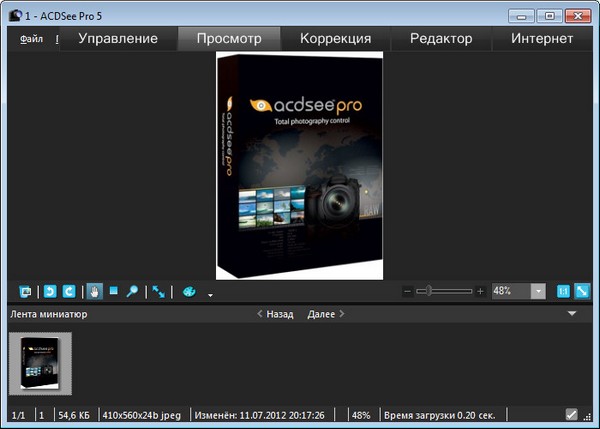Maximize the ACDSee Pro 5 window
Image resolution: width=600 pixels, height=429 pixels.
pyautogui.click(x=549, y=16)
